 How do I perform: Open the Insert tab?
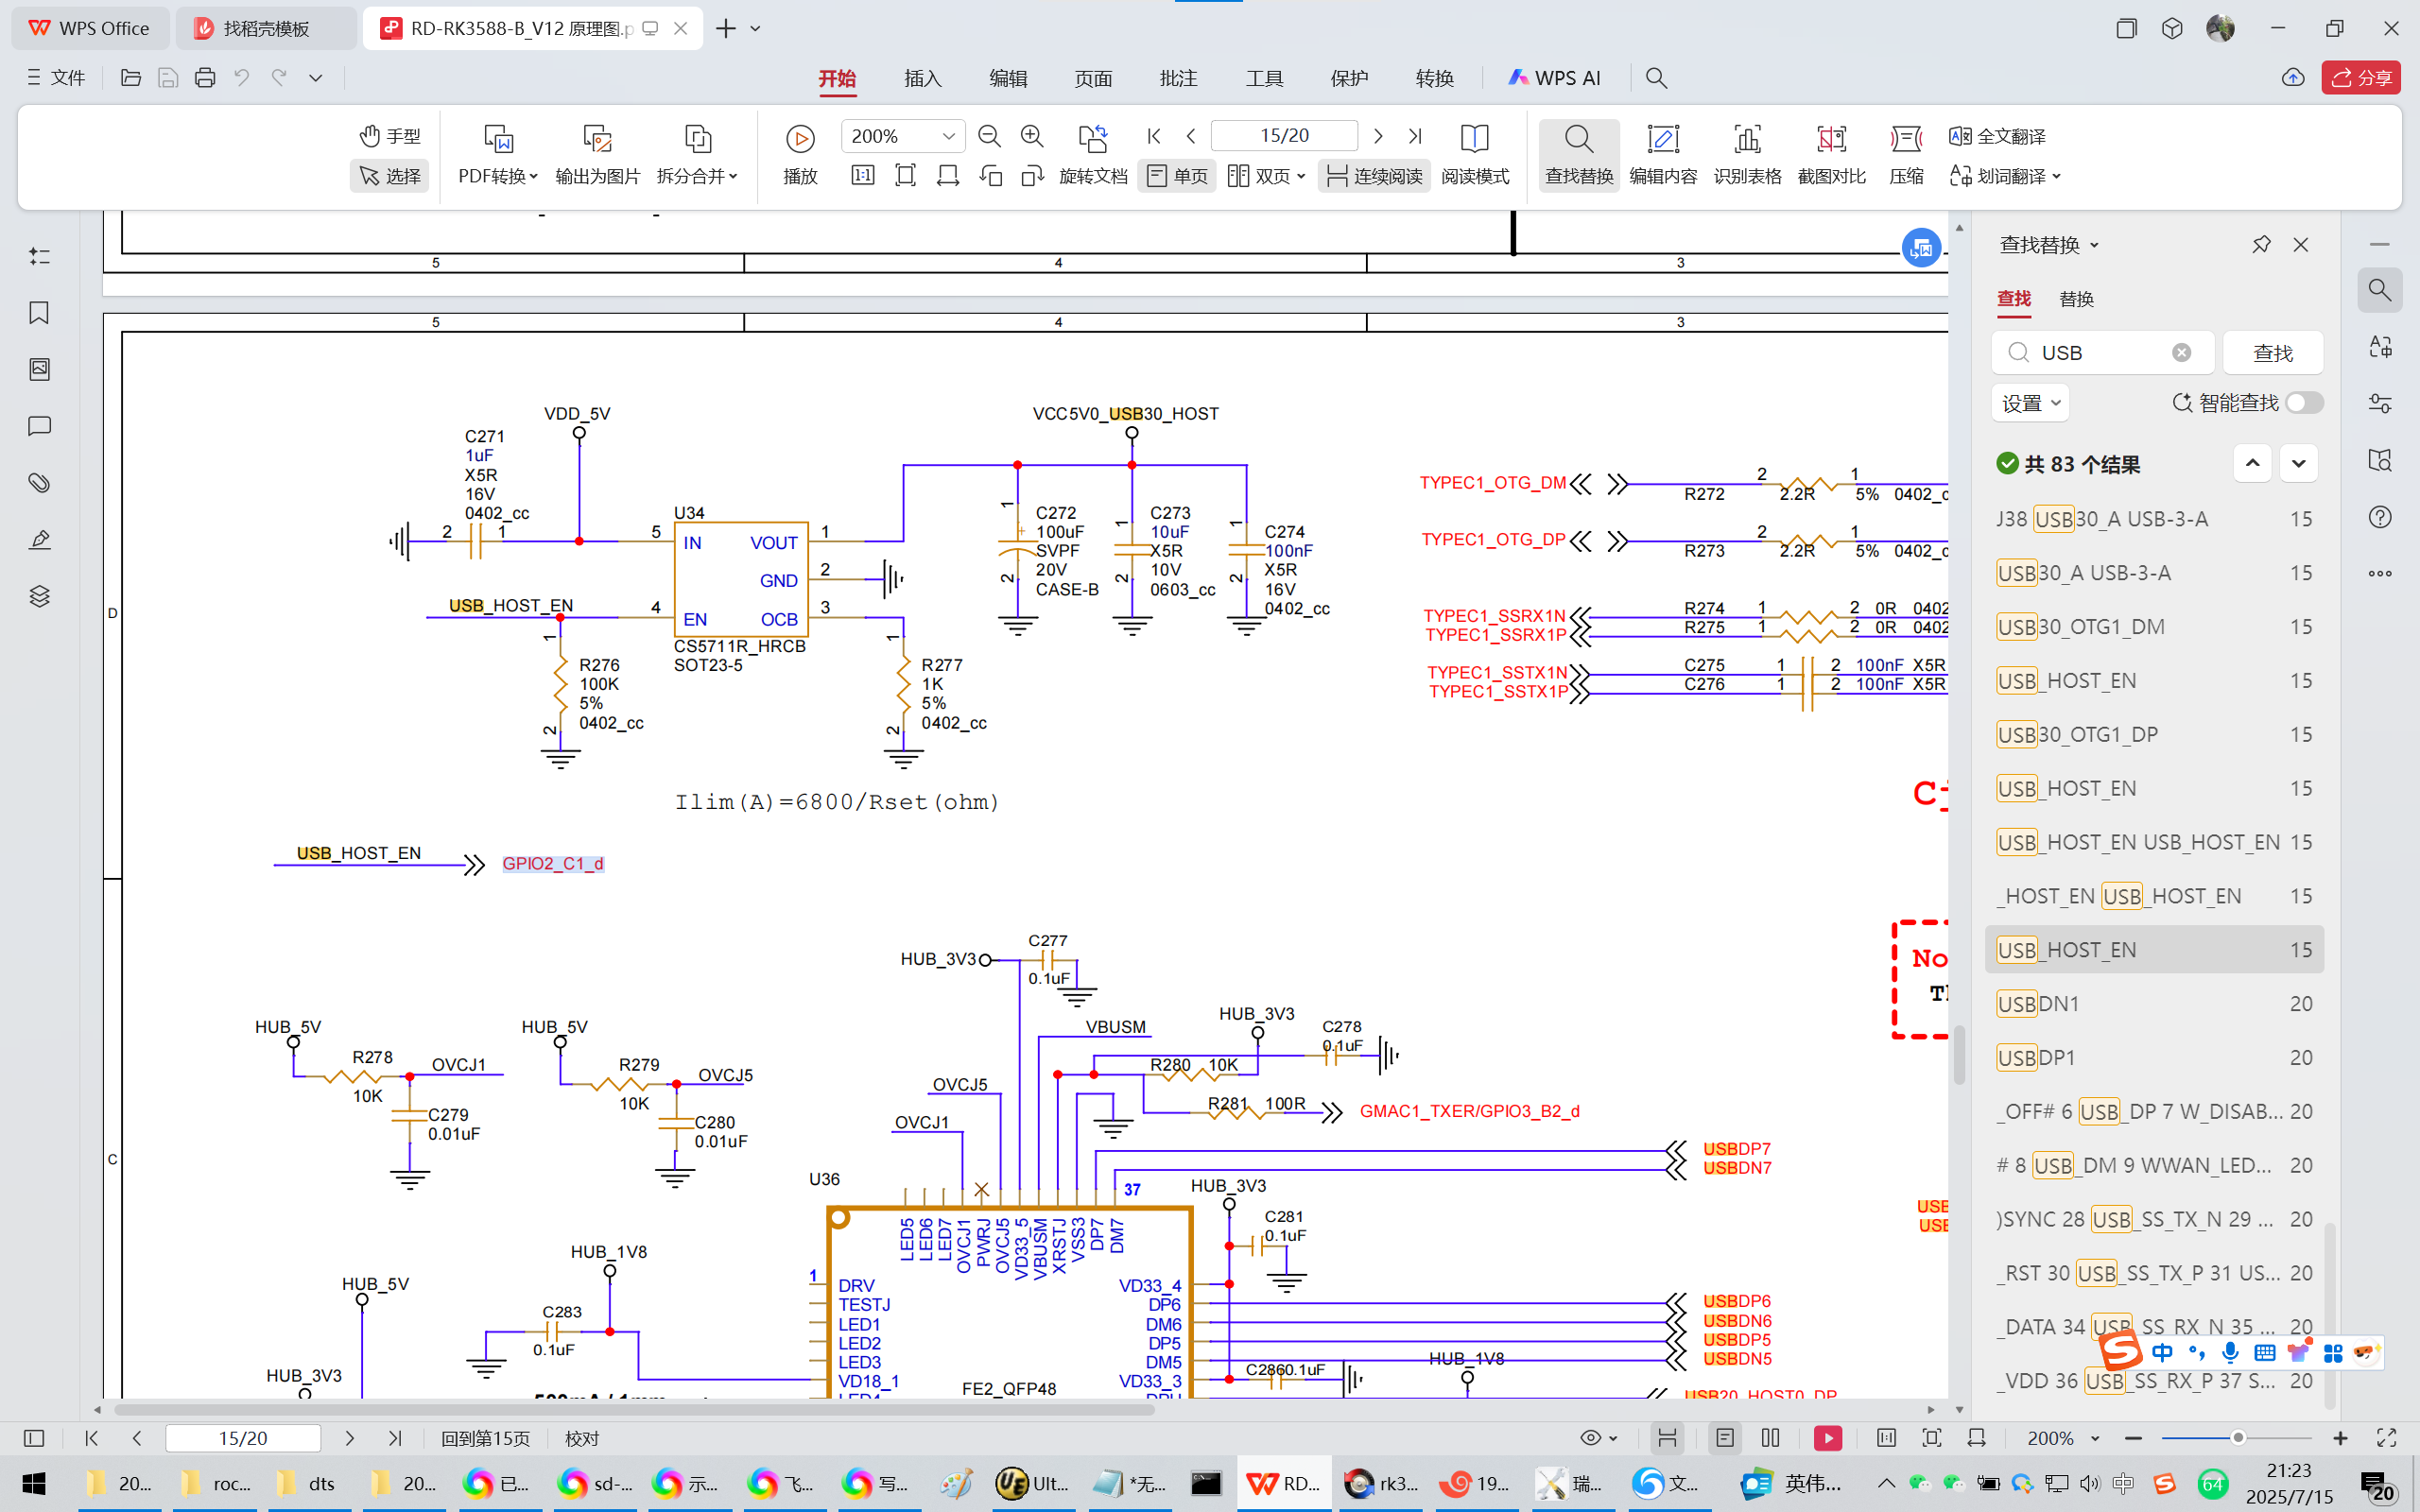tap(922, 78)
